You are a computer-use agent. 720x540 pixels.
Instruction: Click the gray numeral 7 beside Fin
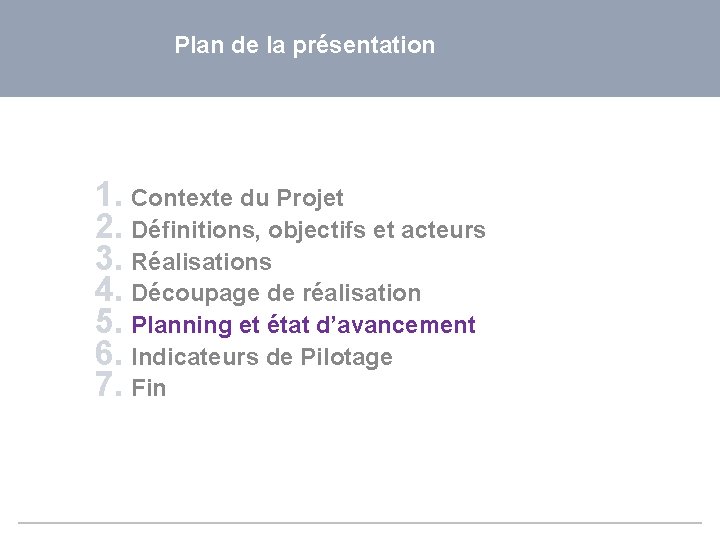(107, 385)
